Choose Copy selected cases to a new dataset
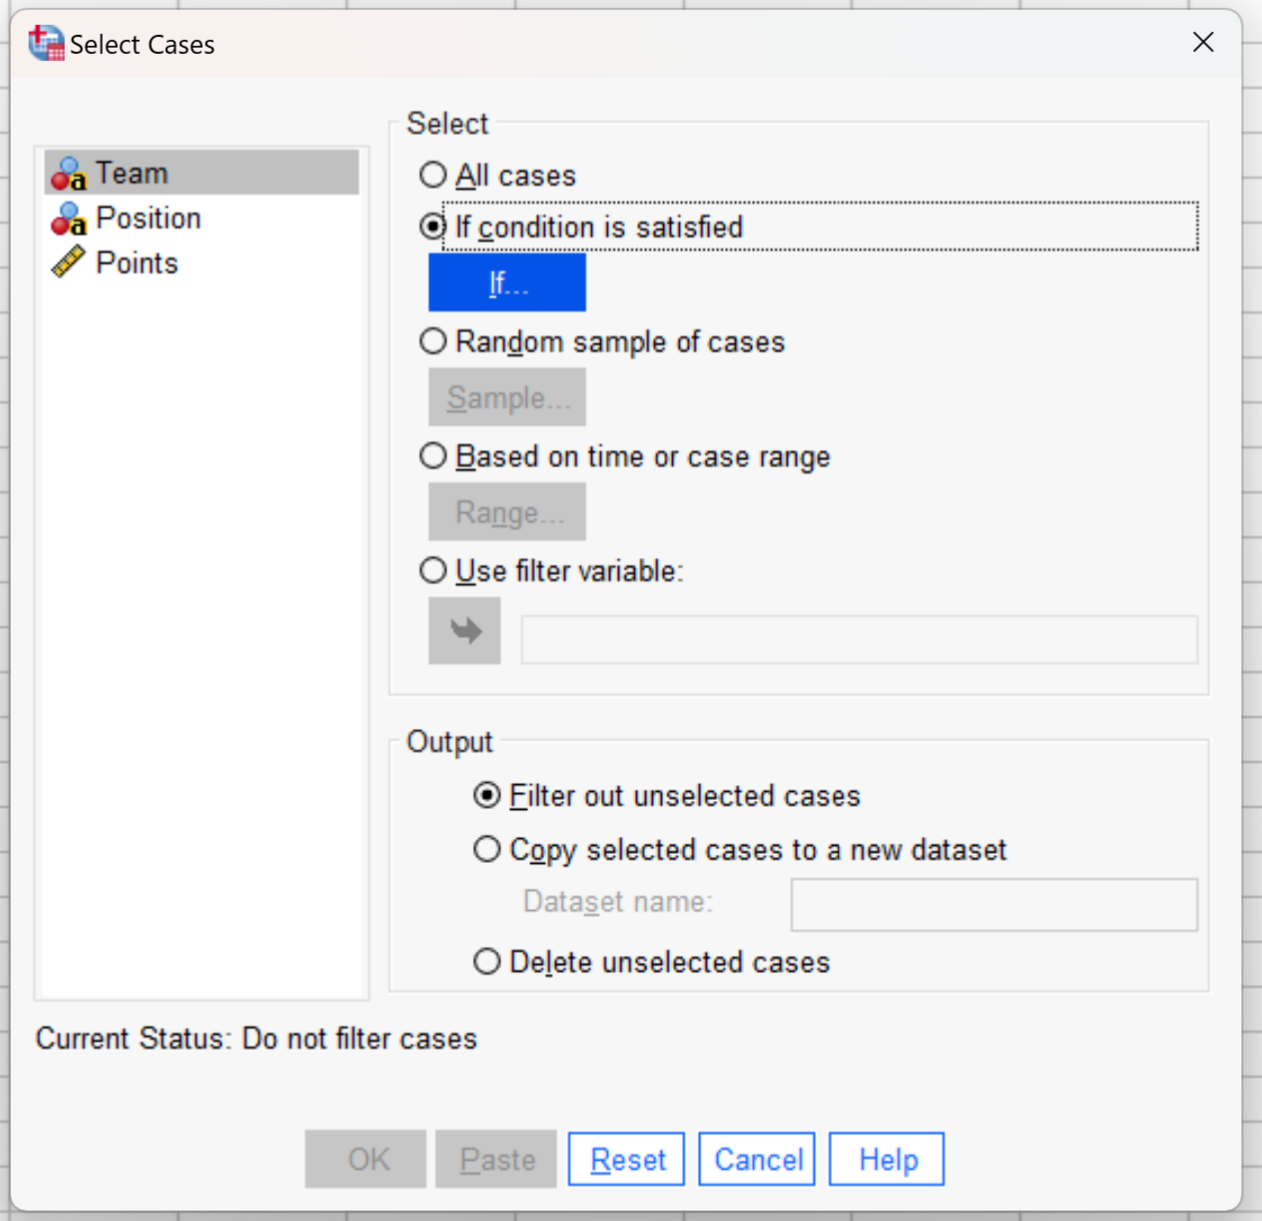Viewport: 1262px width, 1221px height. [487, 849]
